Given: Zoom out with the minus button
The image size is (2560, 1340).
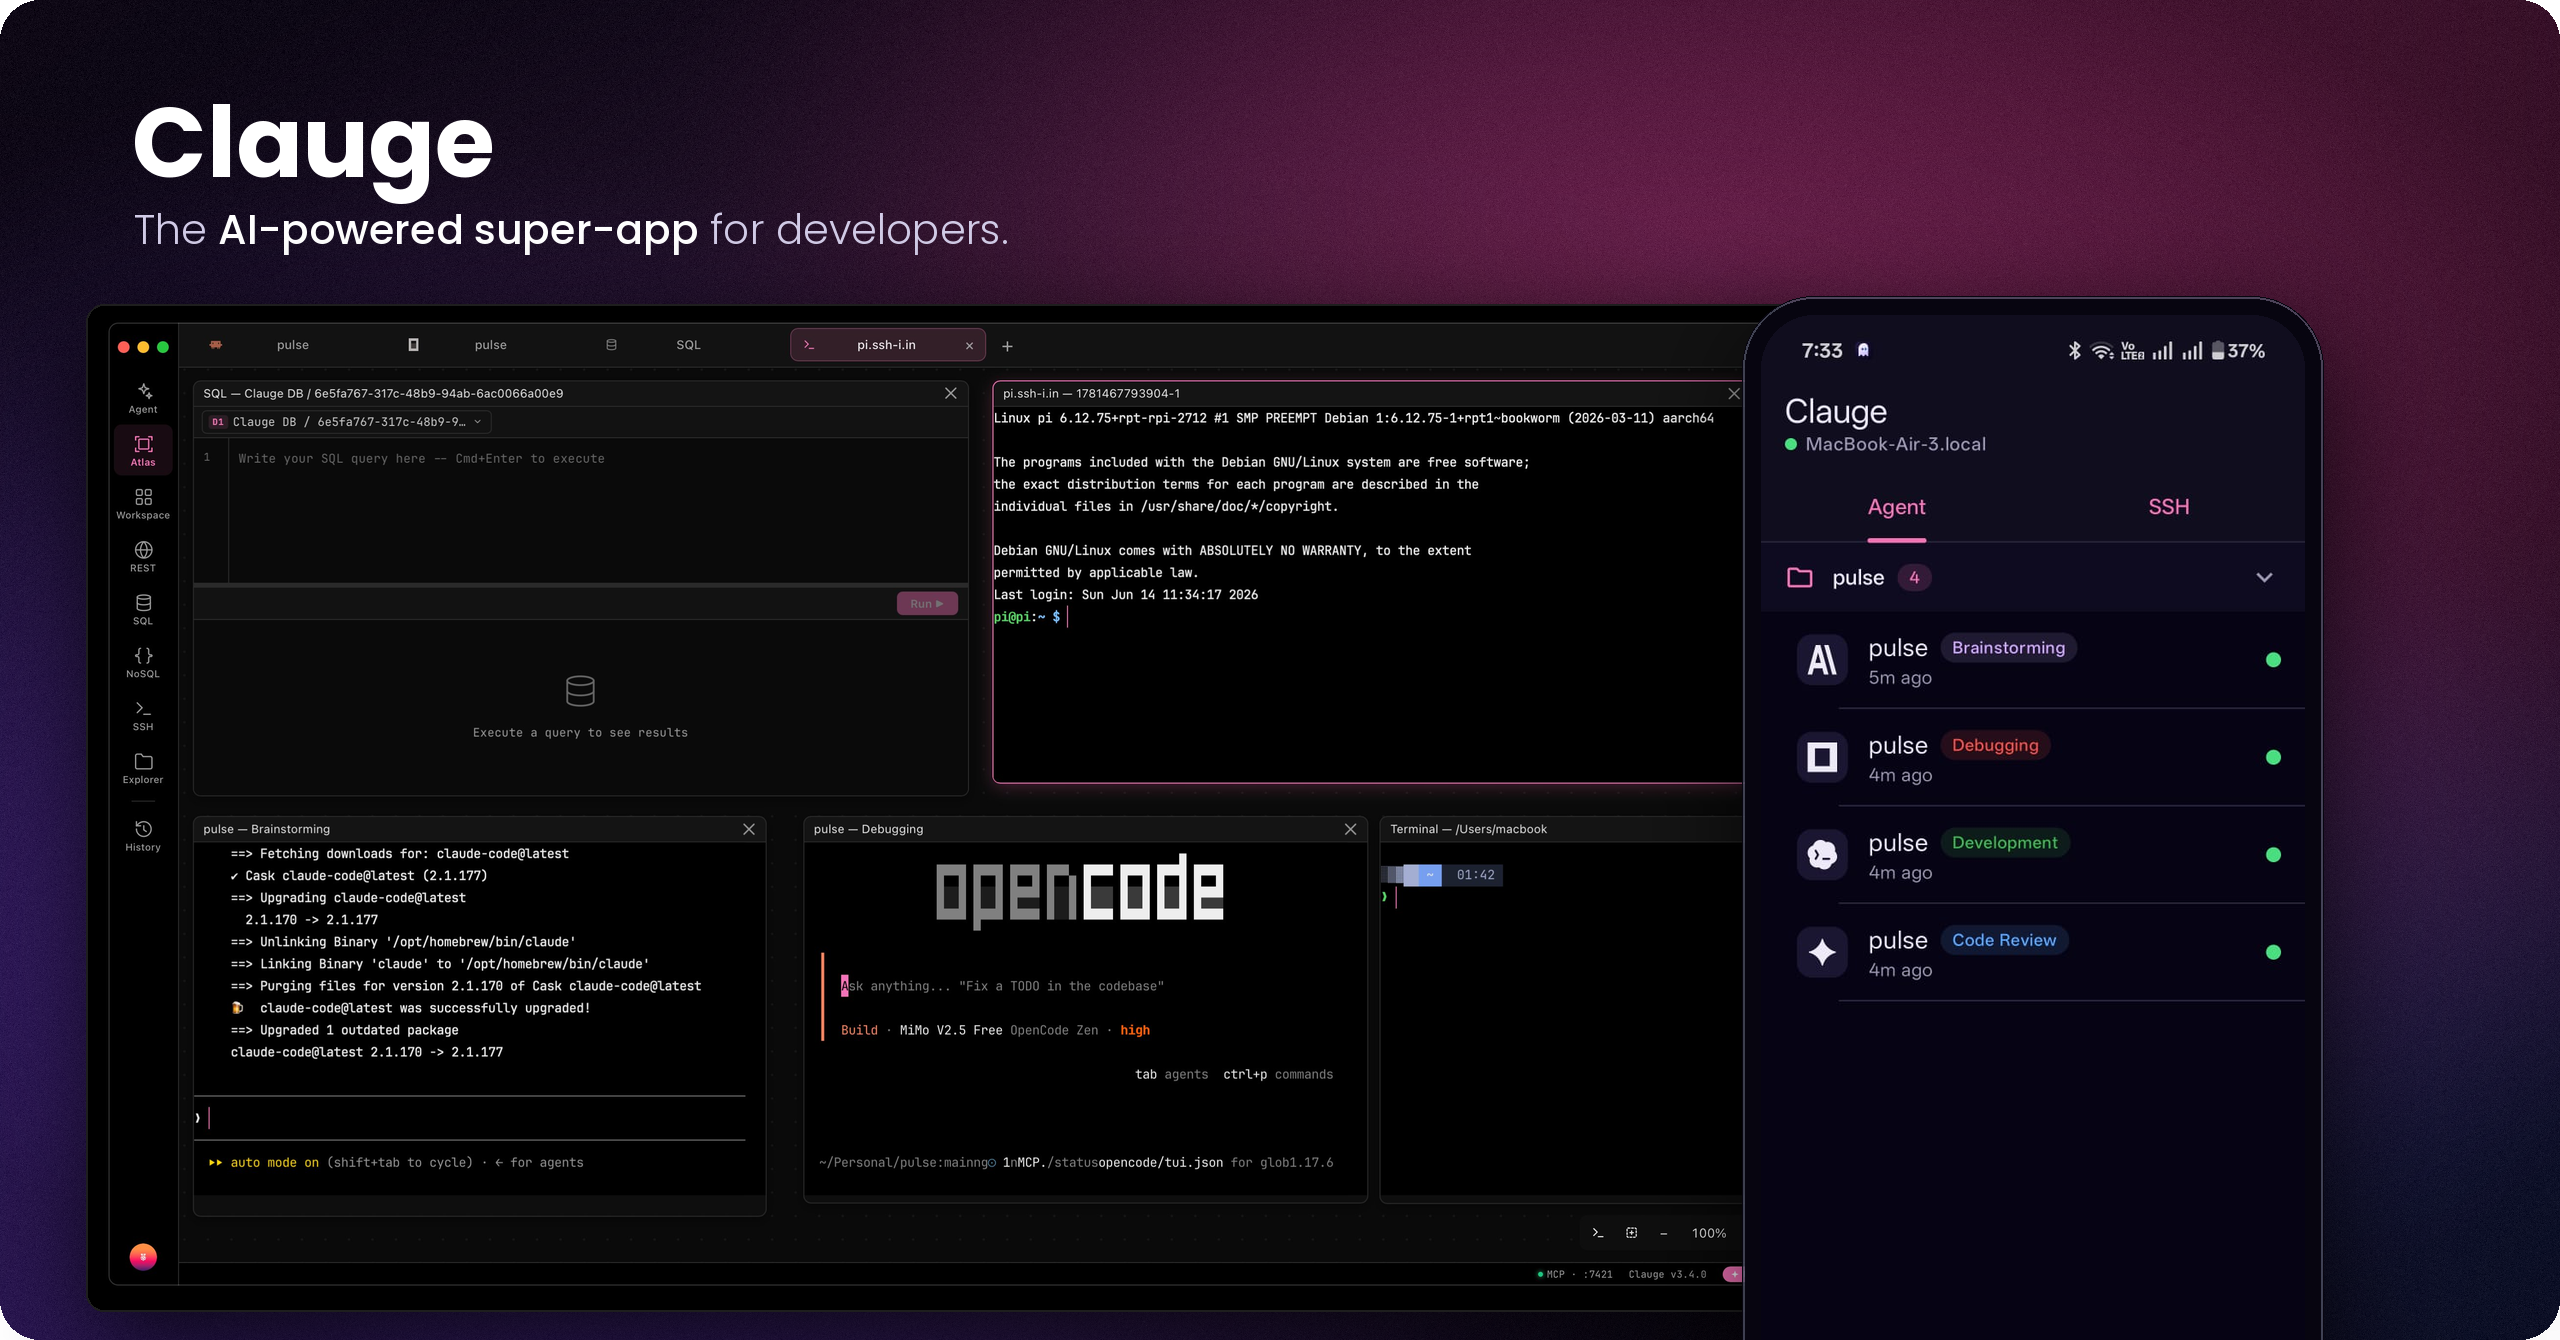Looking at the screenshot, I should click(1664, 1233).
